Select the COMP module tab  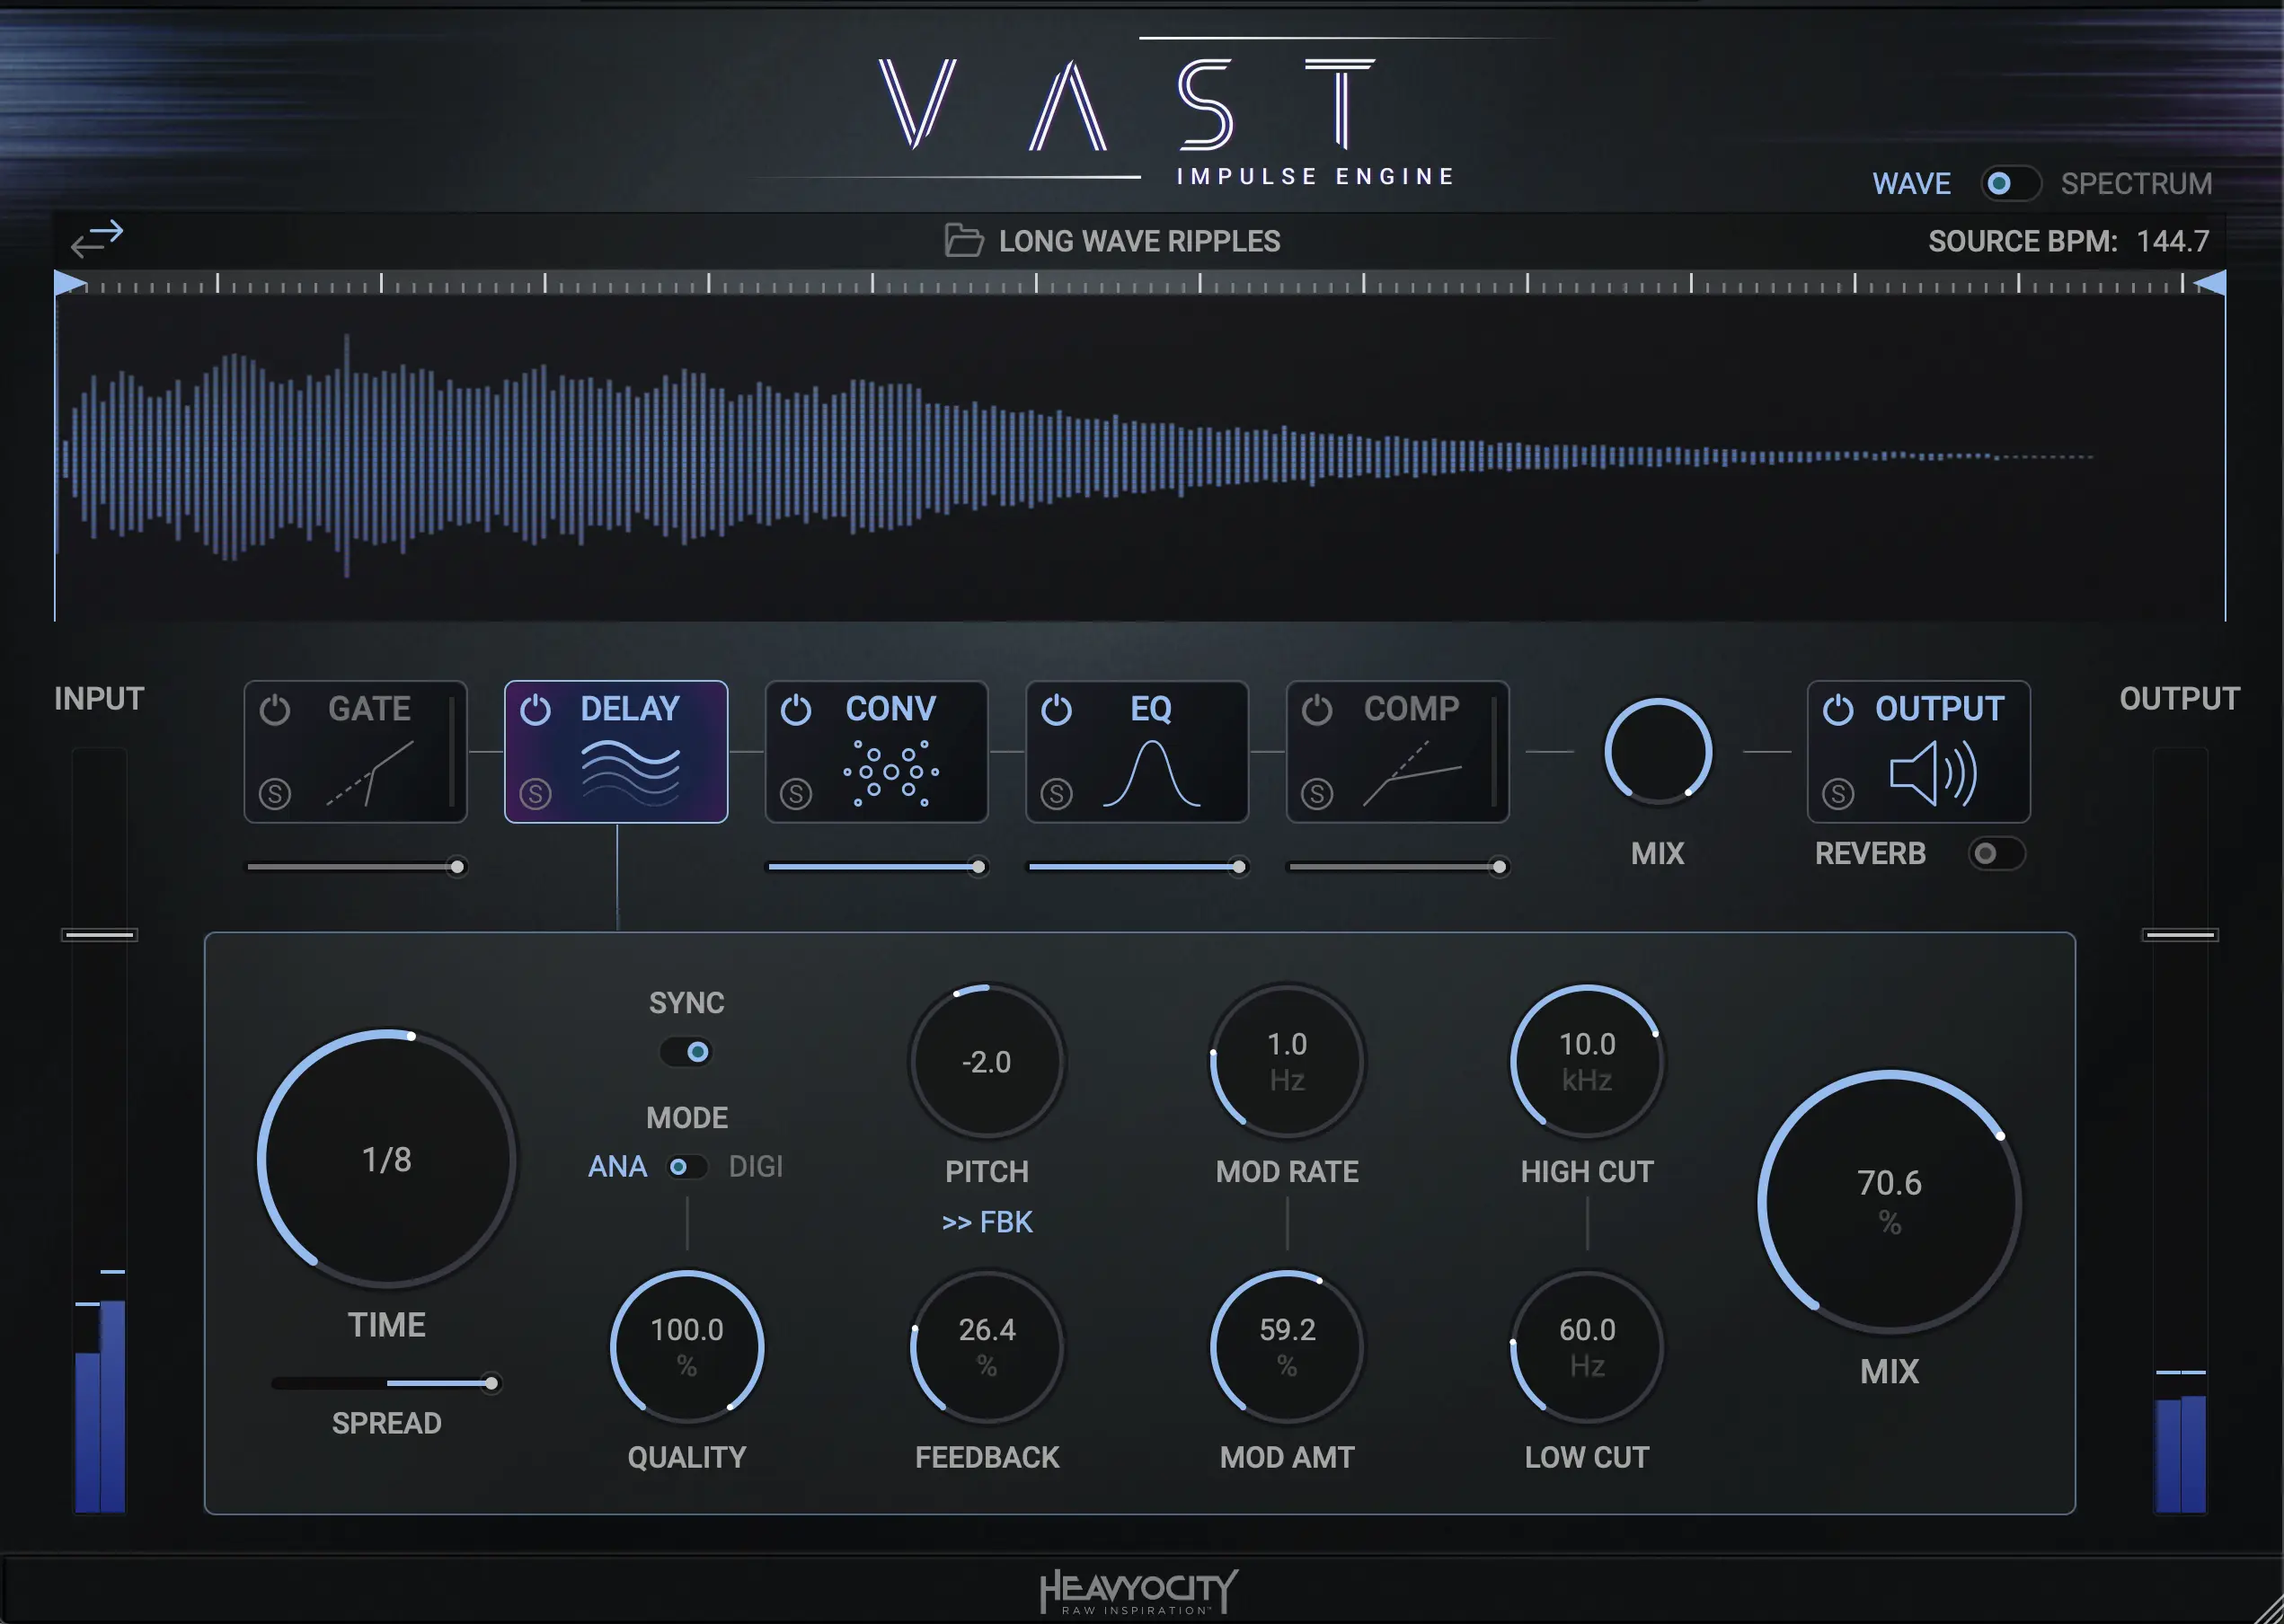(1397, 752)
